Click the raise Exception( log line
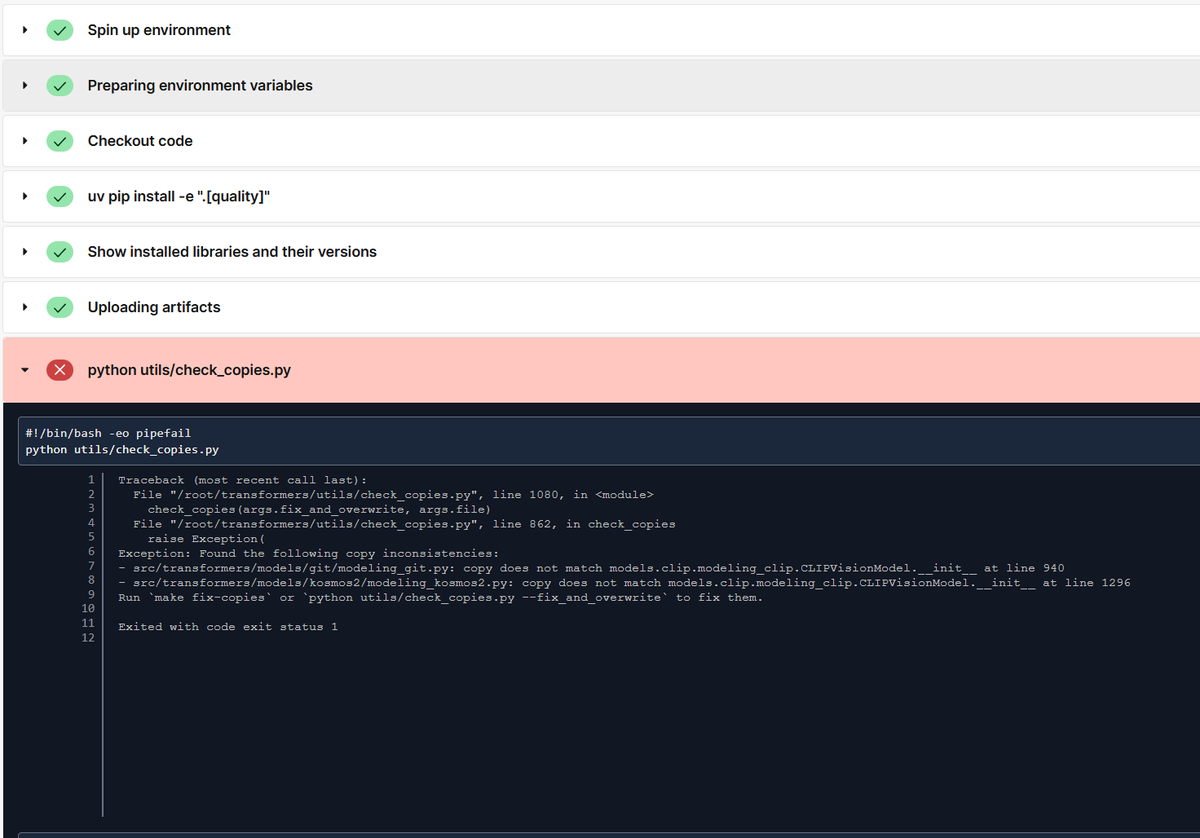This screenshot has width=1200, height=838. (206, 539)
